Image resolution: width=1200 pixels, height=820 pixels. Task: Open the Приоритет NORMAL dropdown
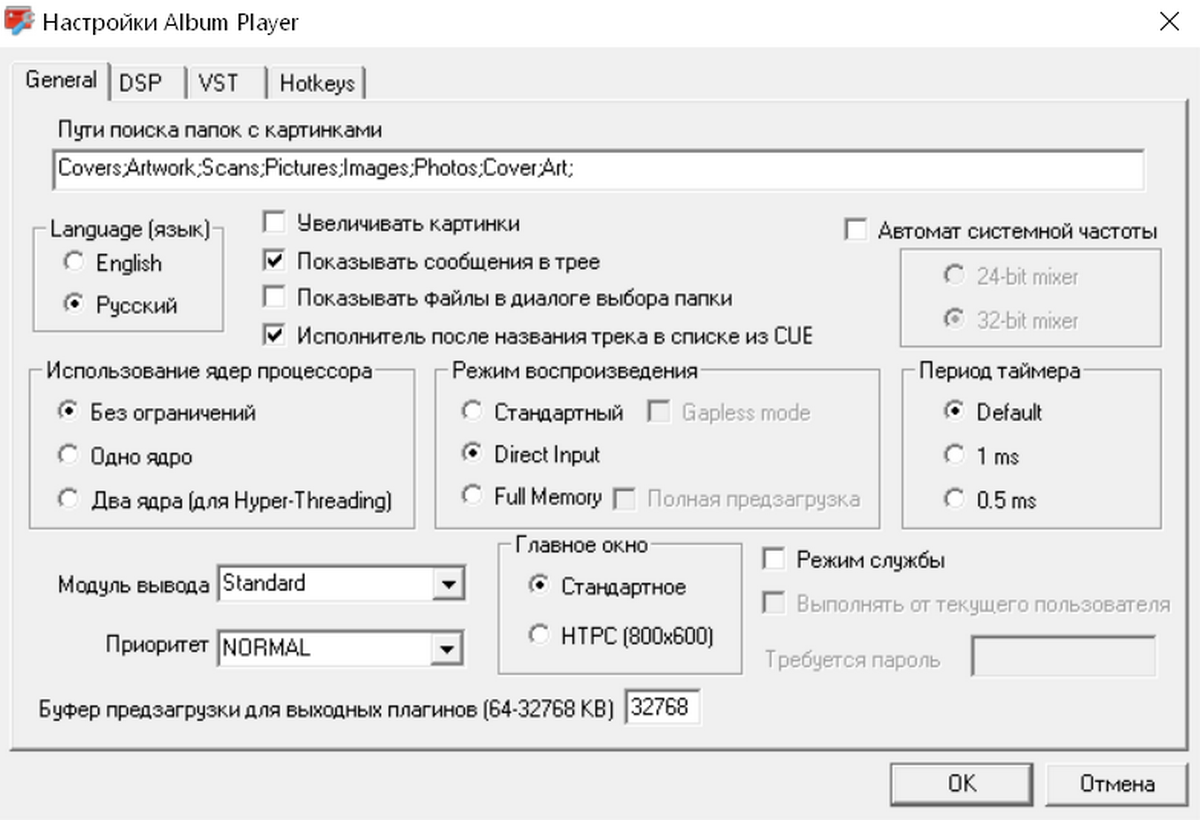click(x=341, y=648)
